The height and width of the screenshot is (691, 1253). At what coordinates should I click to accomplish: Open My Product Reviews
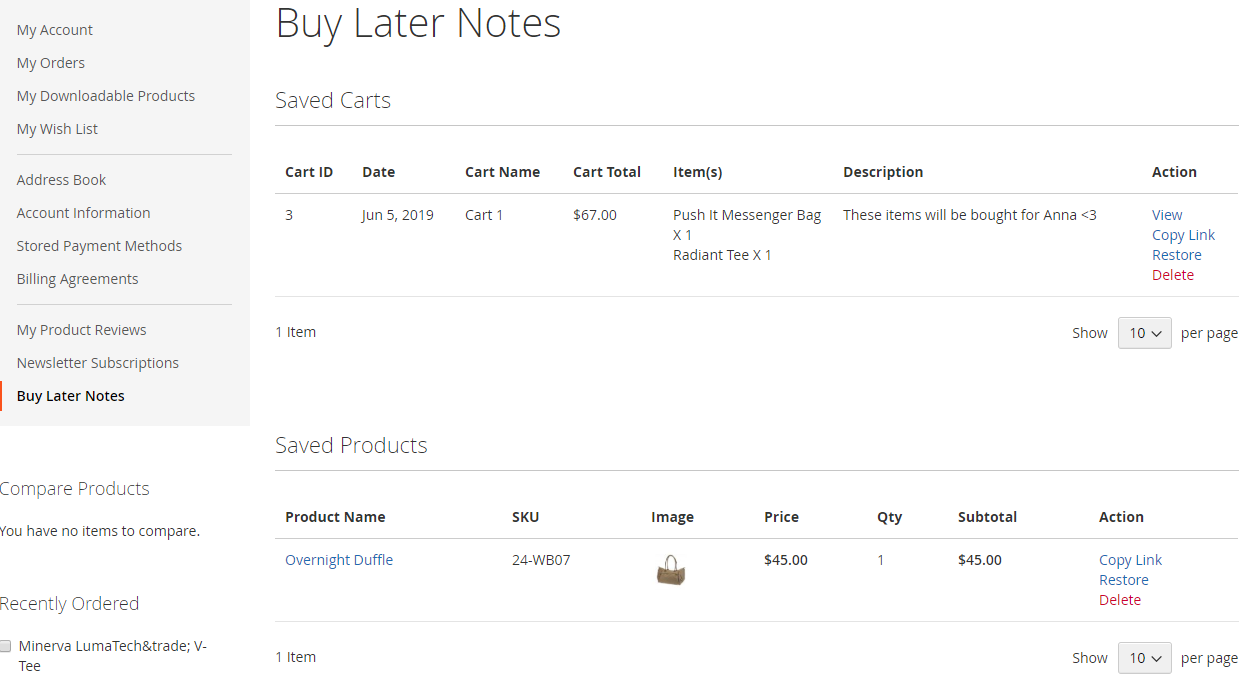pos(82,330)
